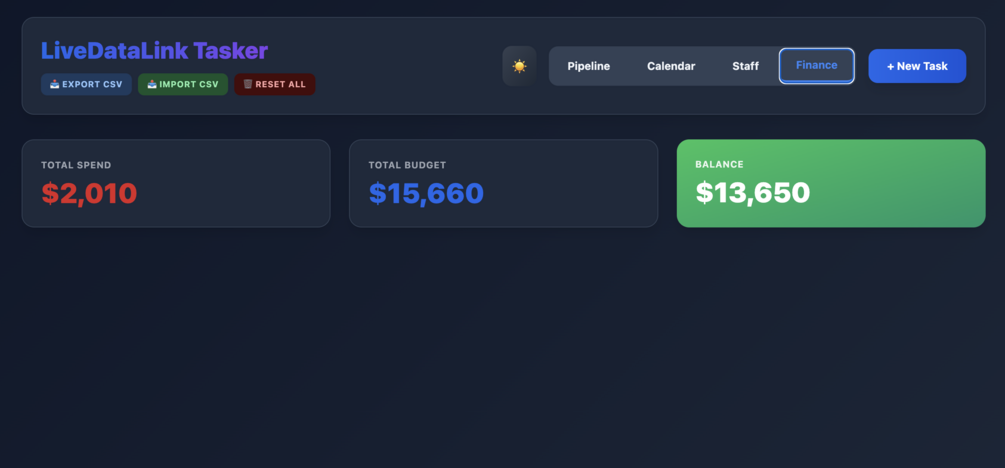The image size is (1005, 468).
Task: Switch to the Pipeline tab
Action: pos(588,66)
